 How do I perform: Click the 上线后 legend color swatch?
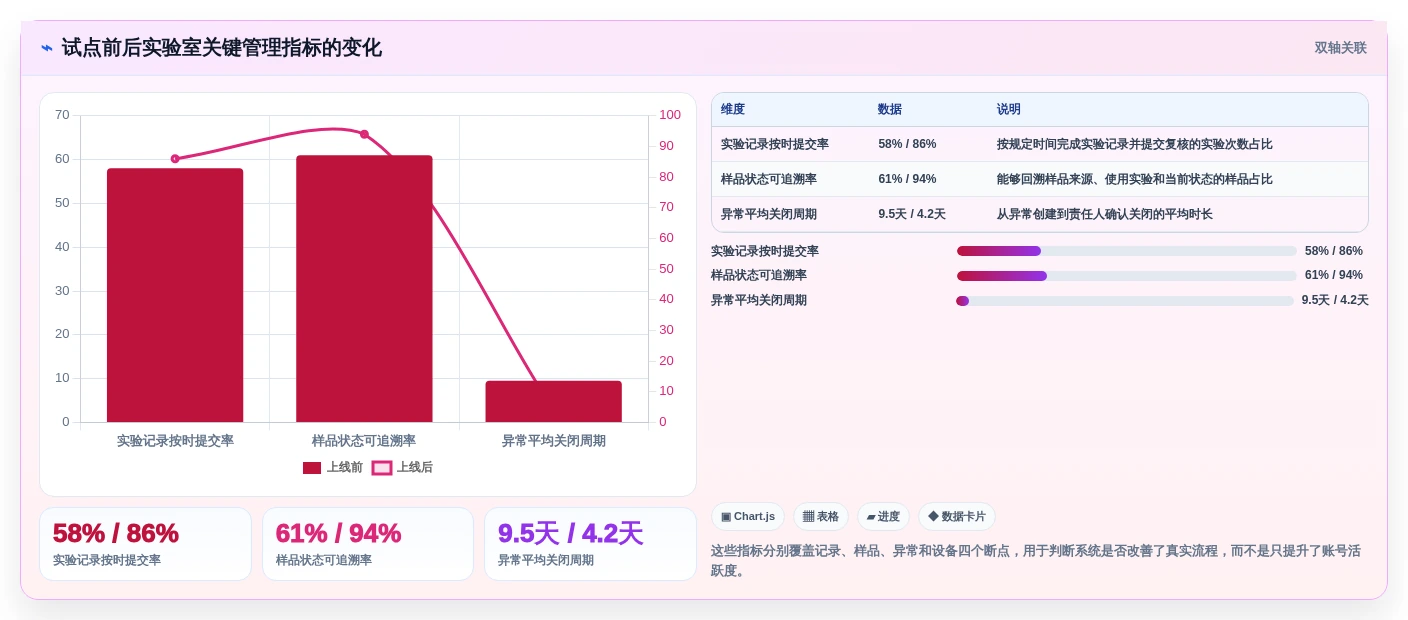pyautogui.click(x=382, y=468)
